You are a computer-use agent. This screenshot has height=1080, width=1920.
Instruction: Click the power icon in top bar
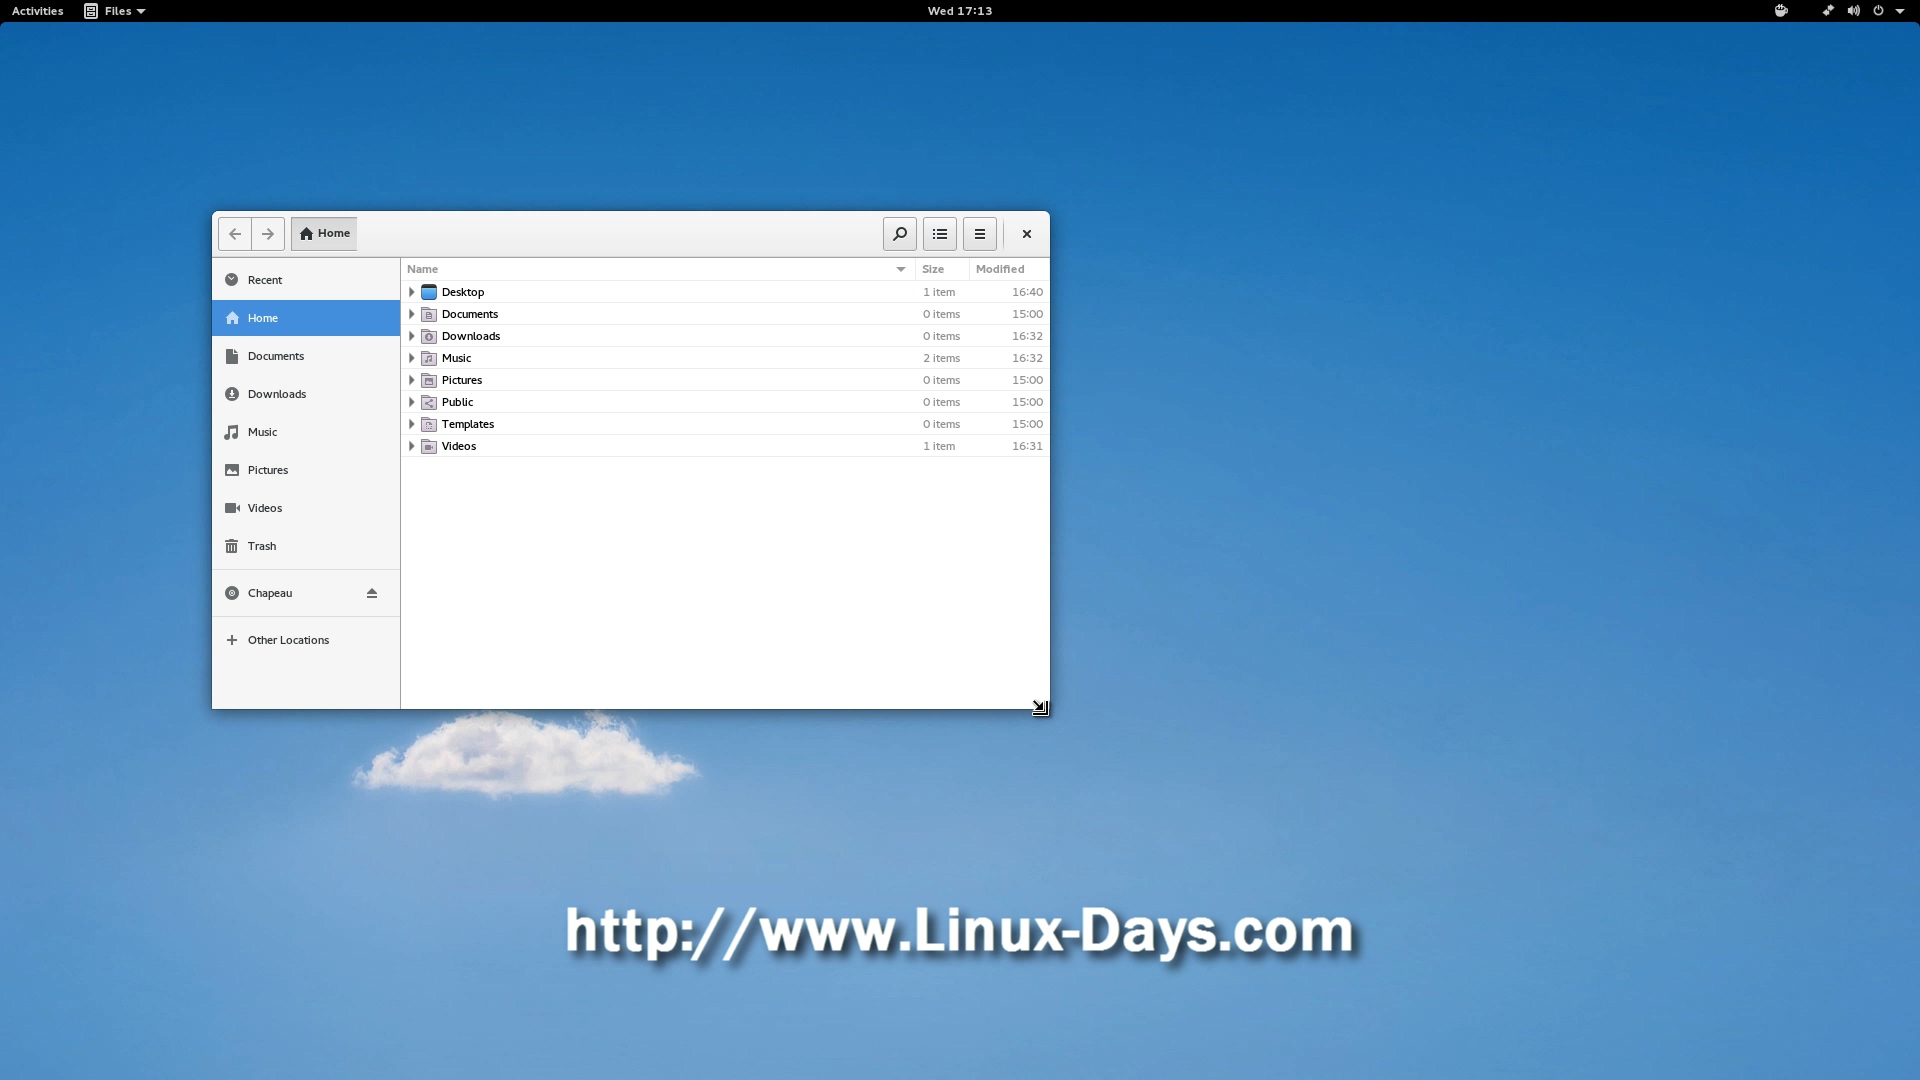coord(1878,11)
